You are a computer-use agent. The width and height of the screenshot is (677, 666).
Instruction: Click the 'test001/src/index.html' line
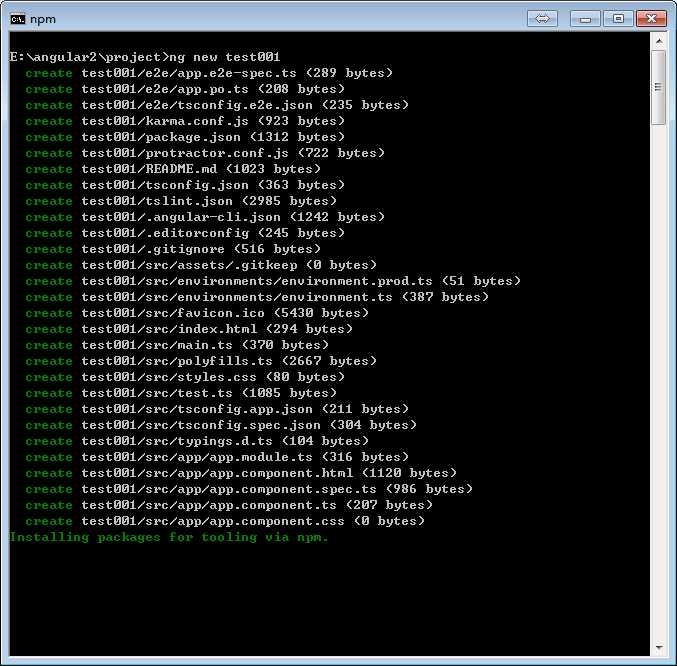pos(189,329)
